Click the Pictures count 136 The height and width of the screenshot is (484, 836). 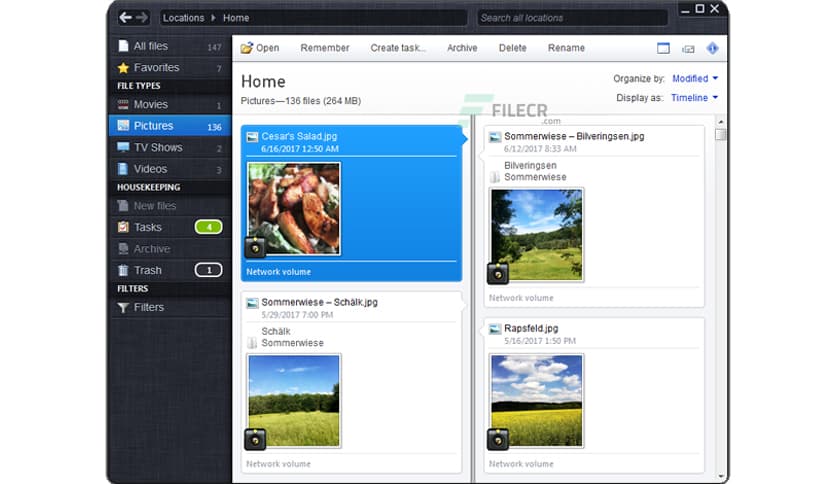pos(214,127)
